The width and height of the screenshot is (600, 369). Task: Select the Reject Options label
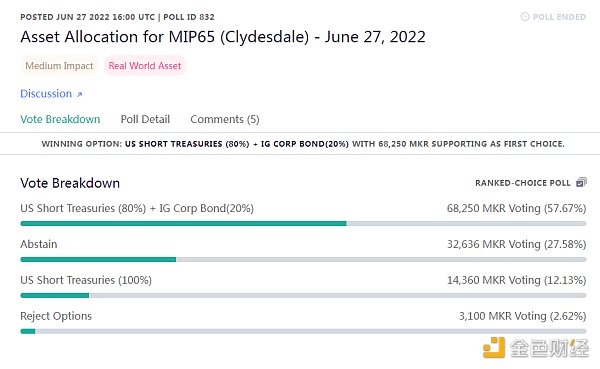[56, 316]
